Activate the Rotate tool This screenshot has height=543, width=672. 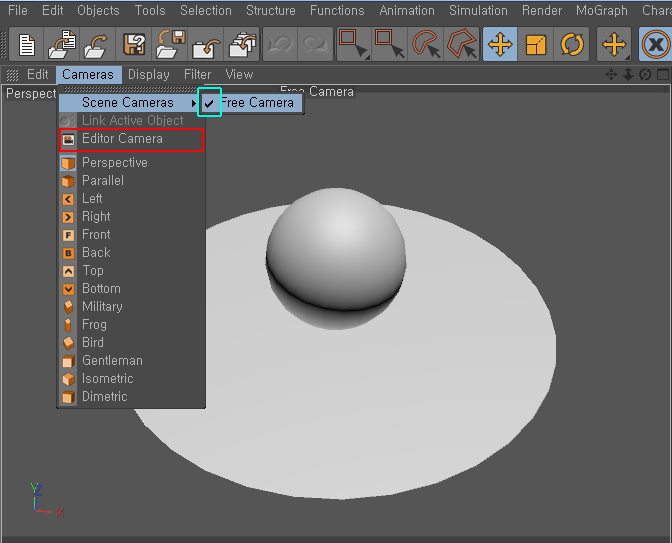[x=572, y=45]
